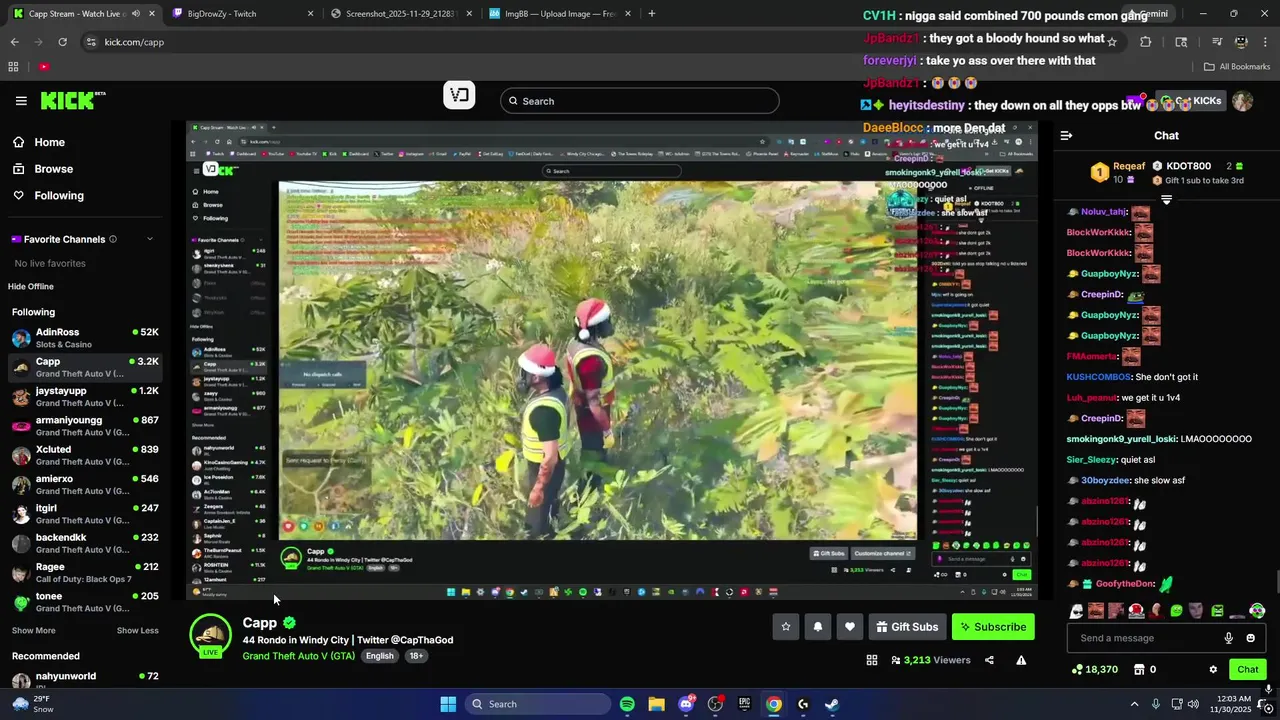Show hidden icons chevron in system tray
This screenshot has height=720, width=1280.
(1134, 704)
